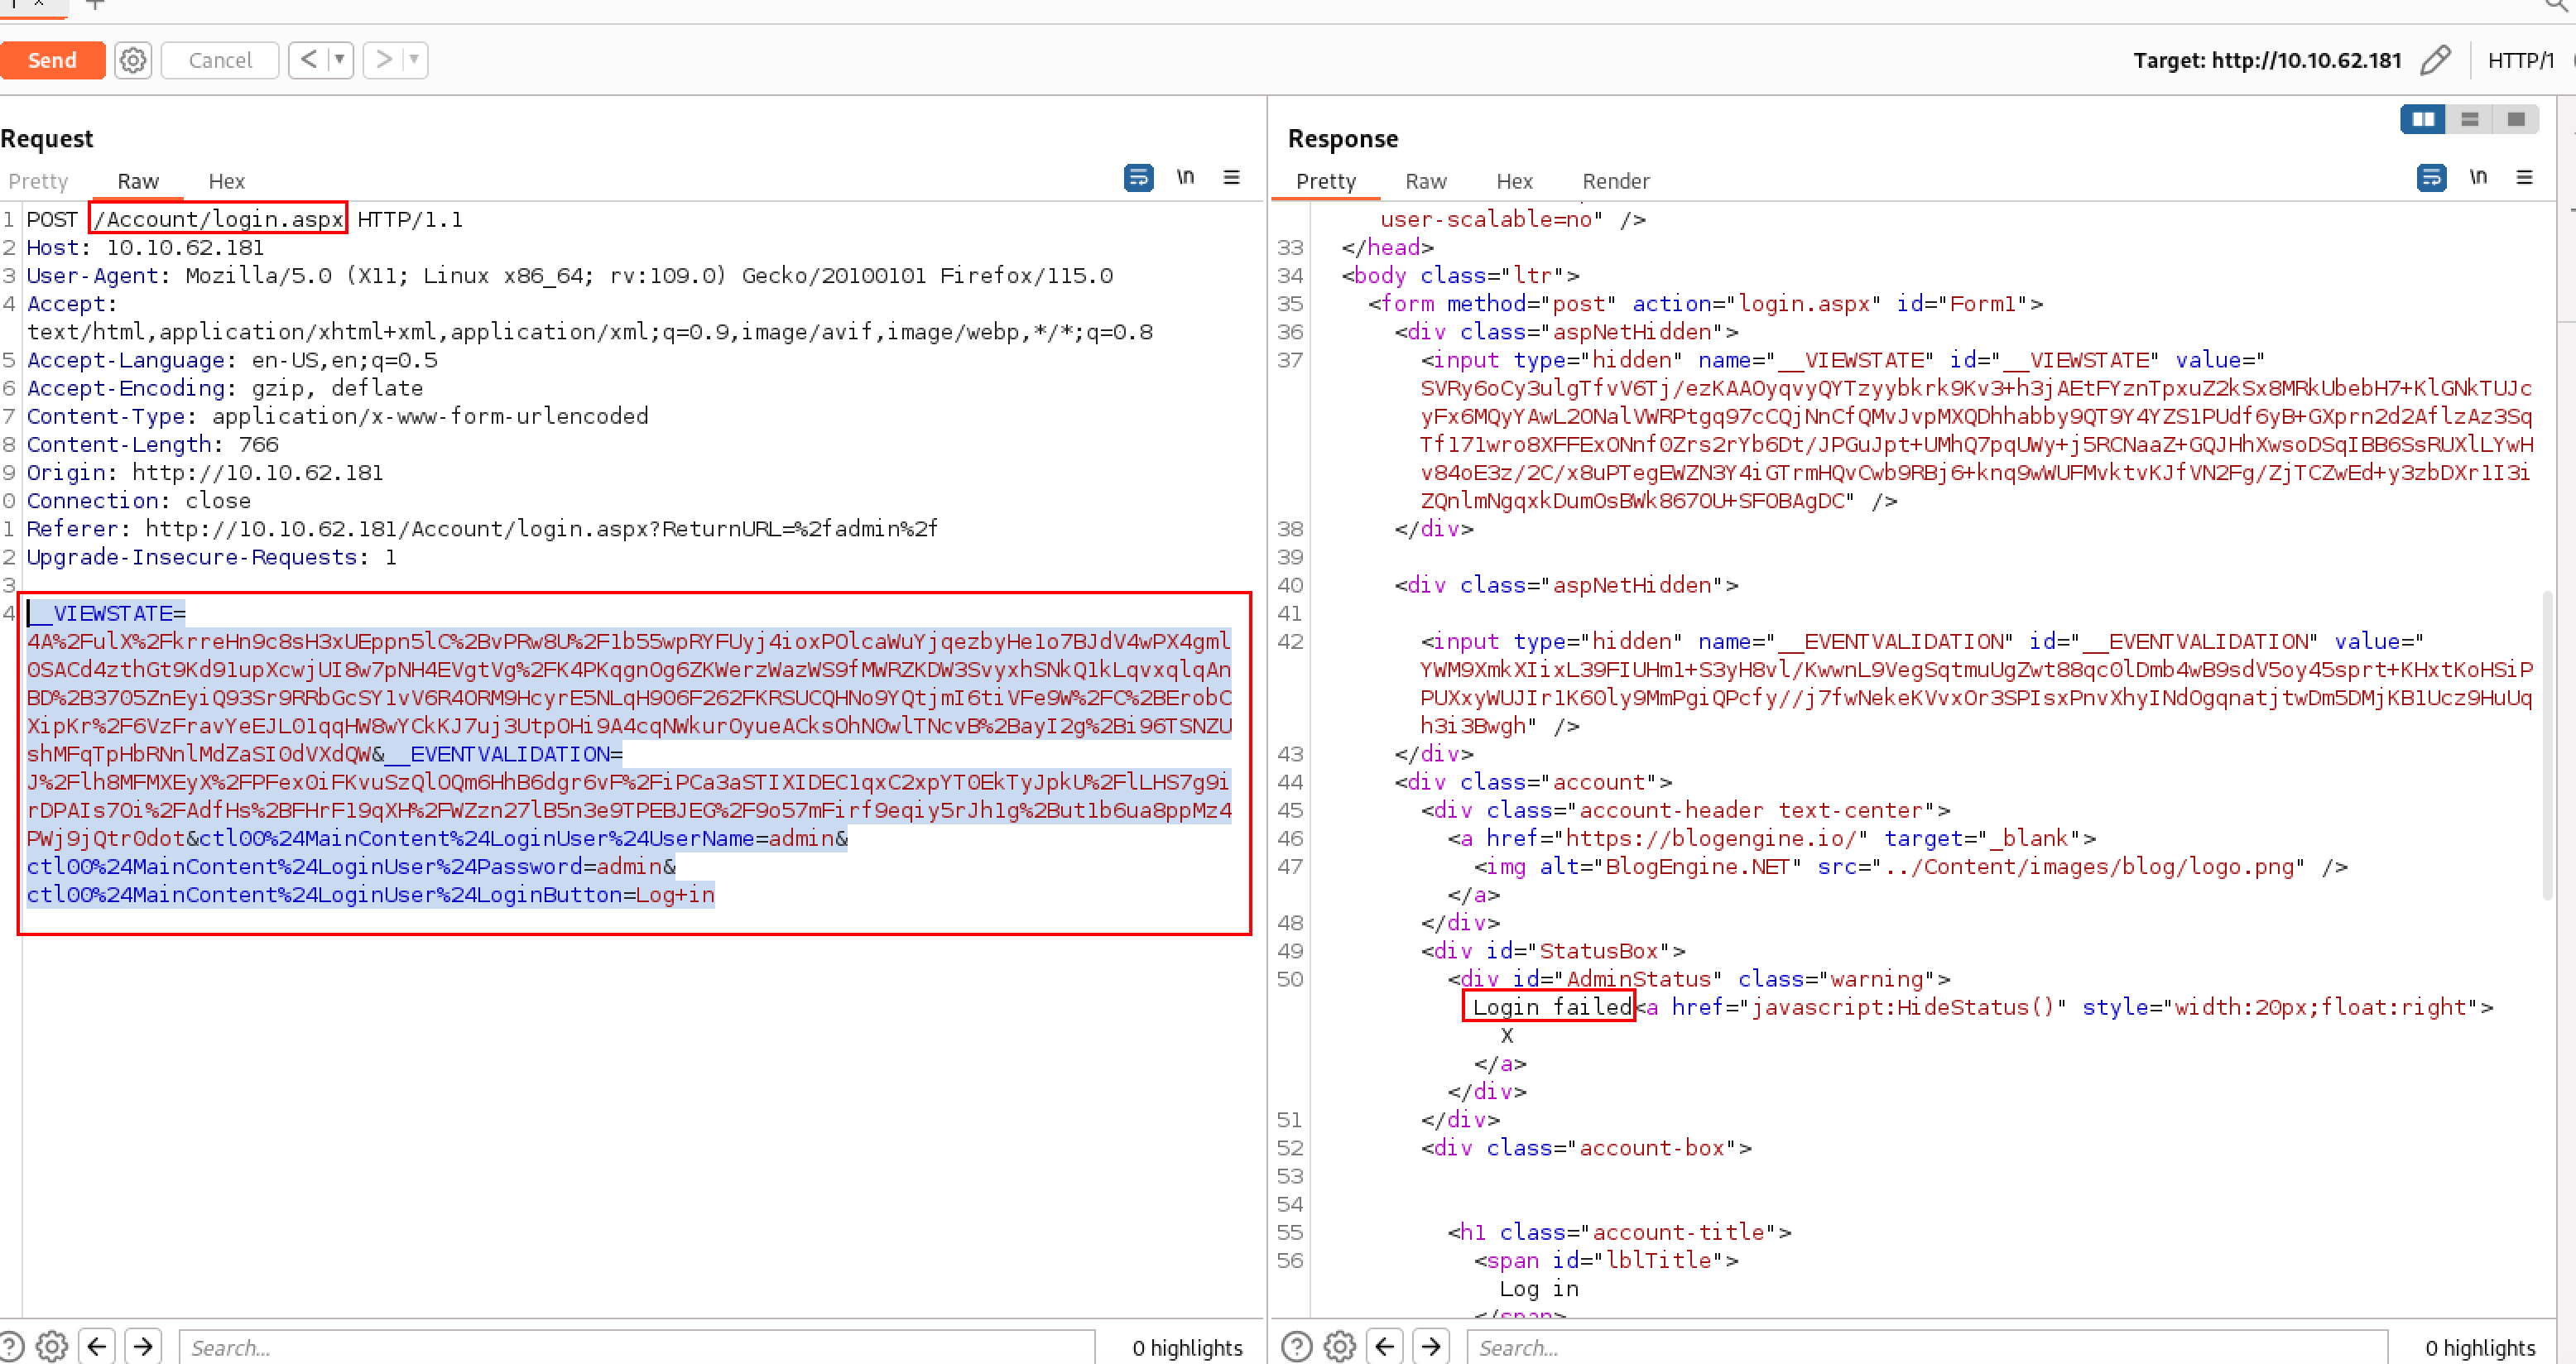Show \n characters in Response panel
2576x1364 pixels.
[x=2477, y=178]
